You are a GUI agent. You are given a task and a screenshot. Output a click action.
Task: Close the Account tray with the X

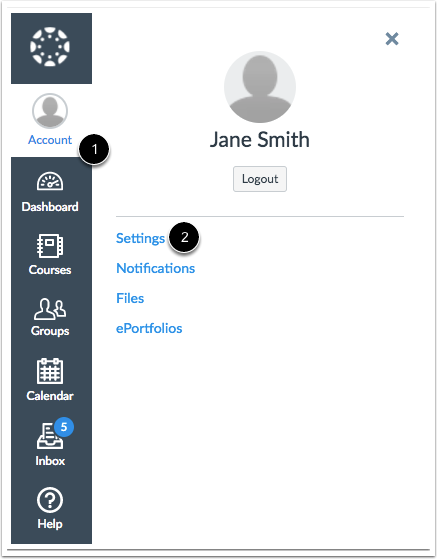point(392,39)
